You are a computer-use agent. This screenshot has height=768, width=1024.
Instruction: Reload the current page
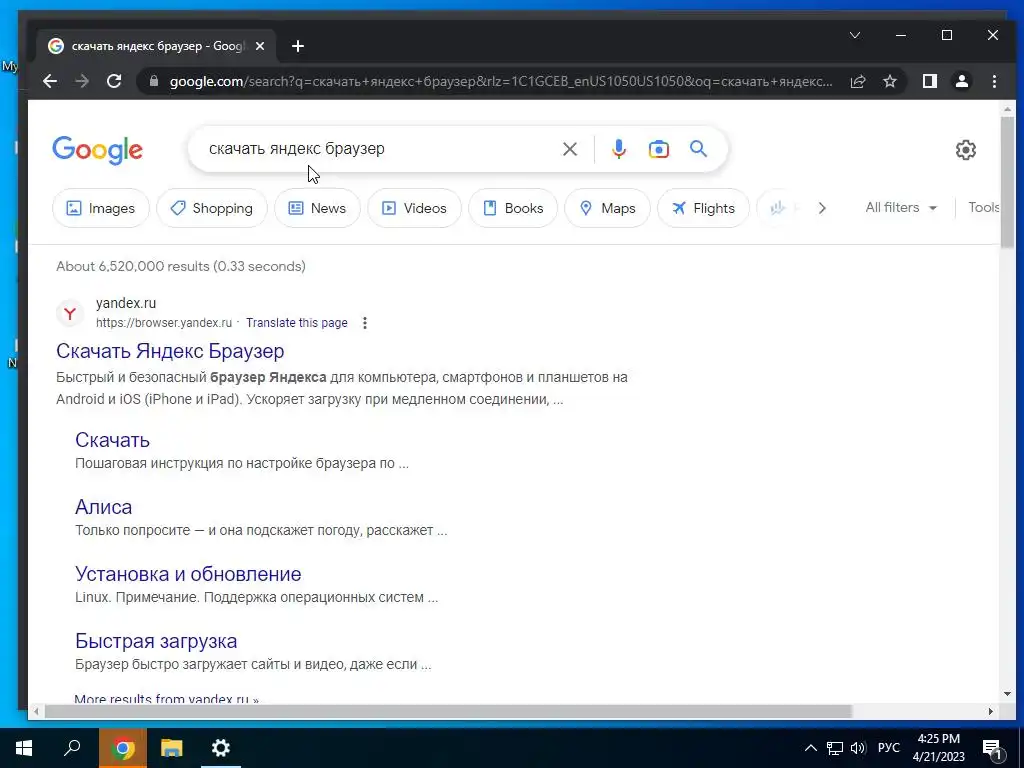click(x=114, y=81)
